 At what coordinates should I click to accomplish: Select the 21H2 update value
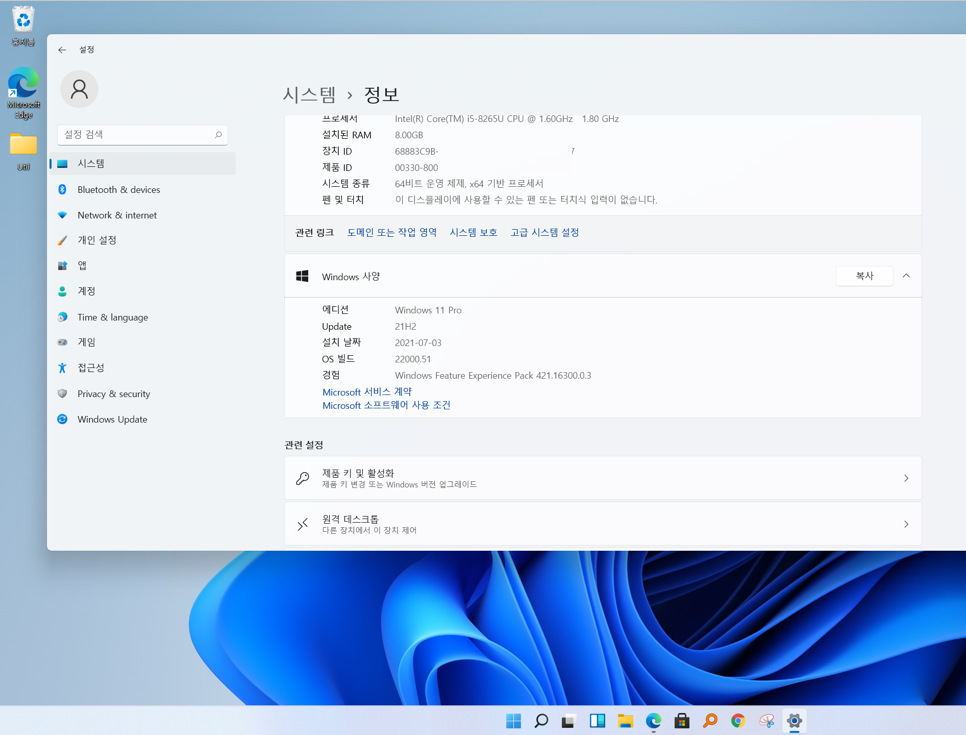(405, 327)
